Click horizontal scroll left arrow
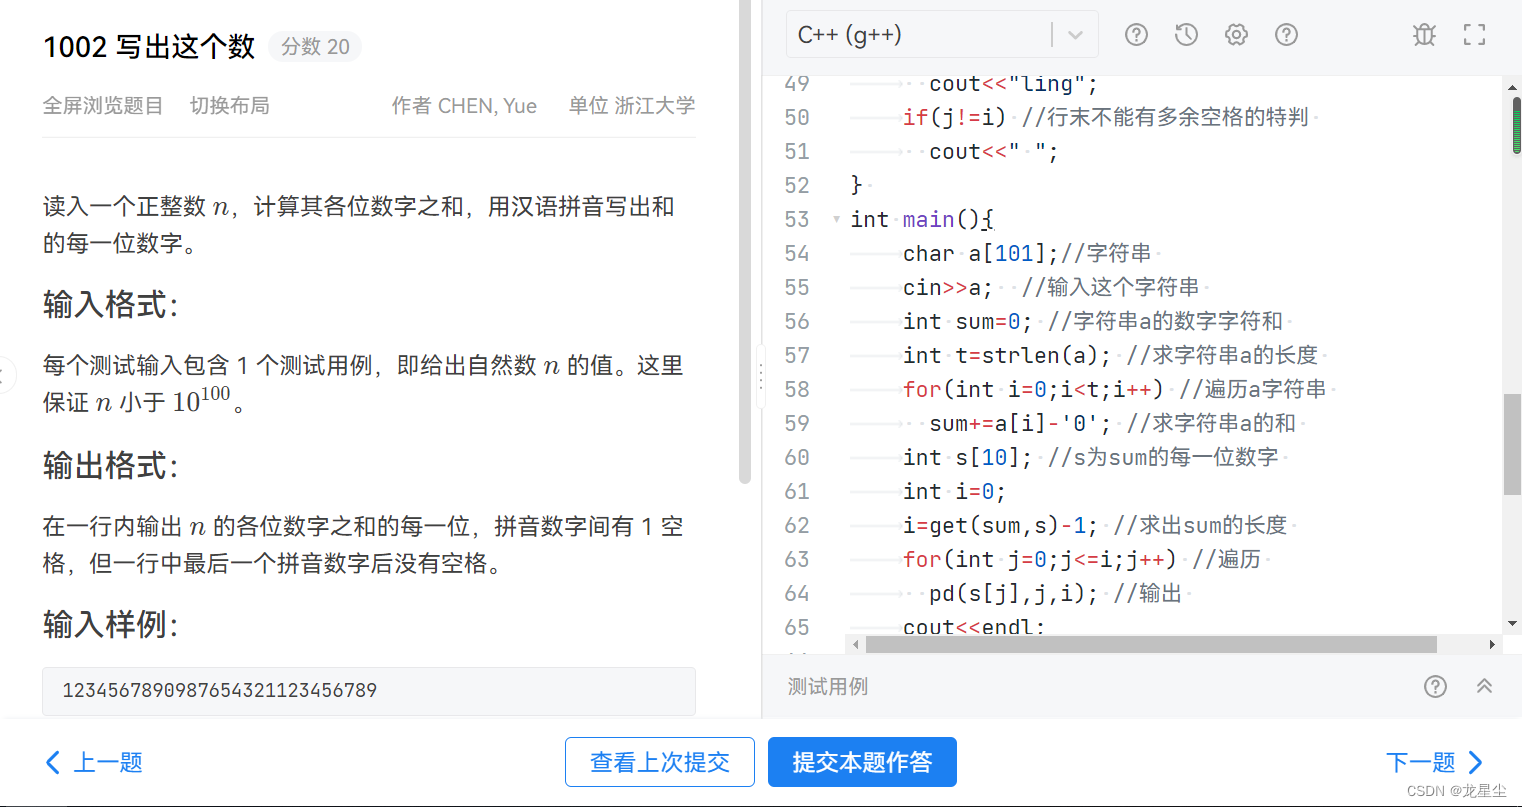This screenshot has height=807, width=1522. click(x=855, y=644)
